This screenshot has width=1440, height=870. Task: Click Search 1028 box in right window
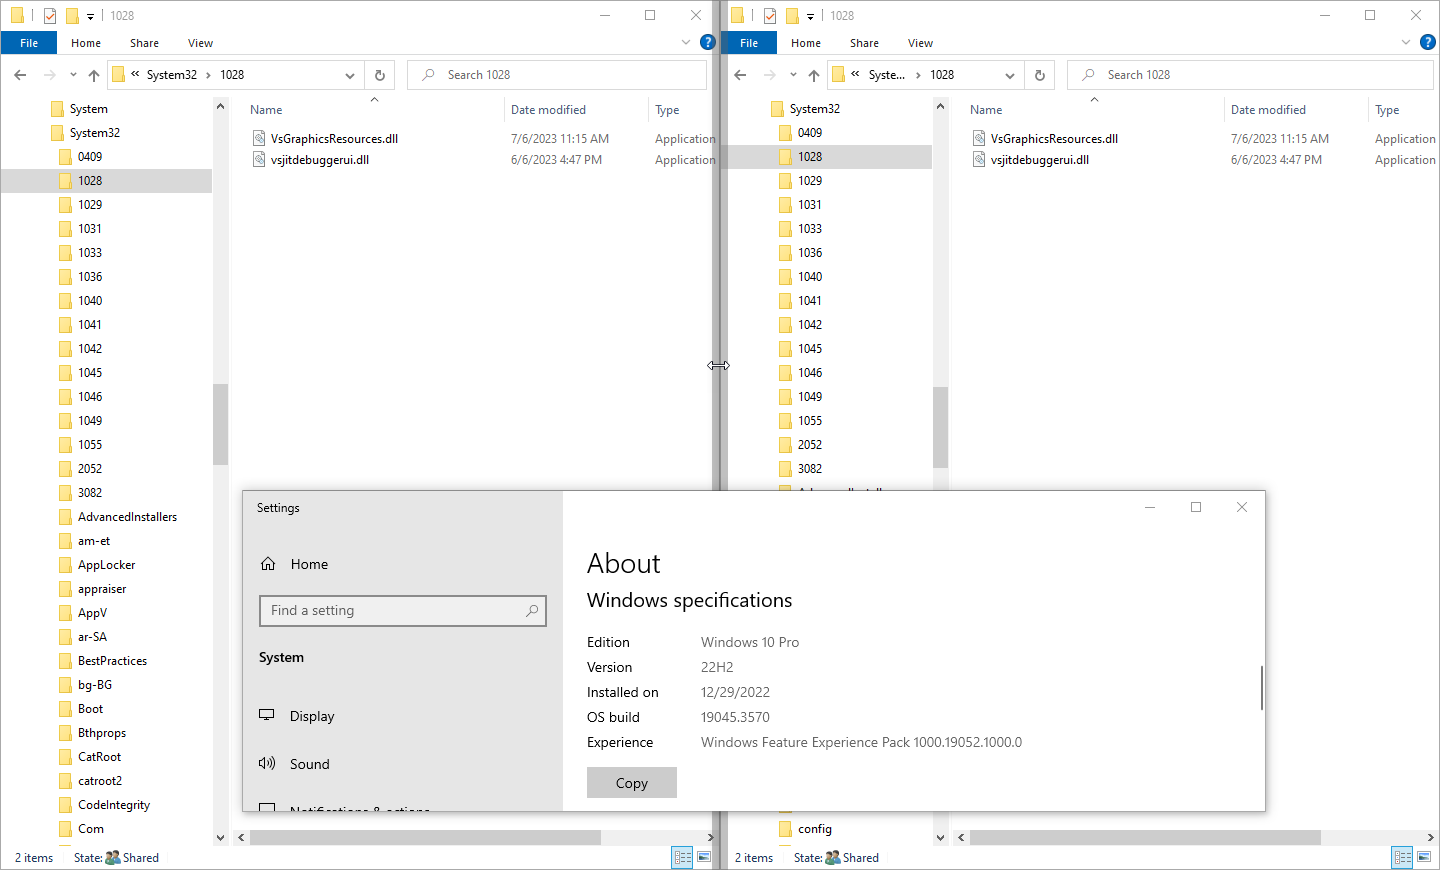[x=1250, y=75]
